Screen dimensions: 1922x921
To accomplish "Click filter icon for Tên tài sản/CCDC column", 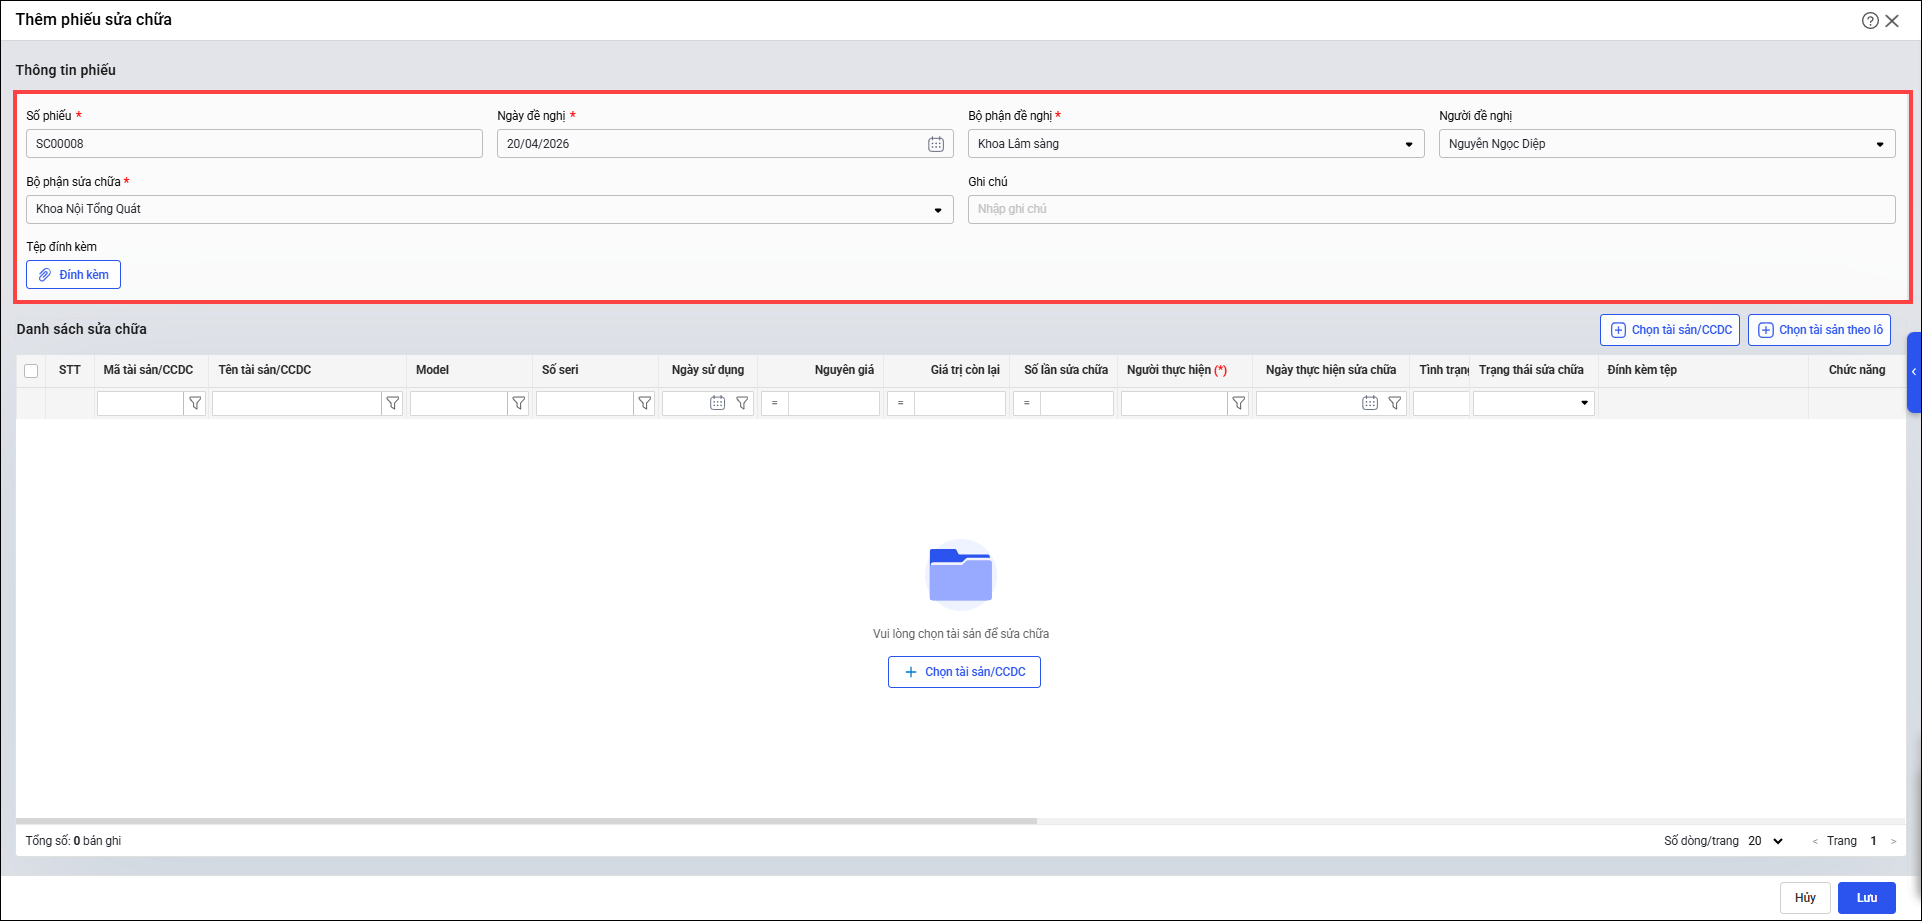I will click(393, 403).
